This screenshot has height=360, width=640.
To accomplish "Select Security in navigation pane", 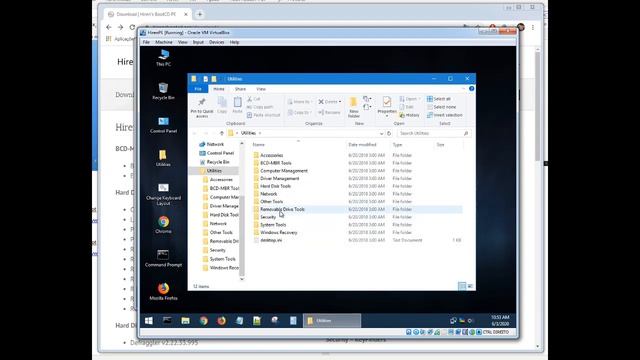I will tap(218, 250).
